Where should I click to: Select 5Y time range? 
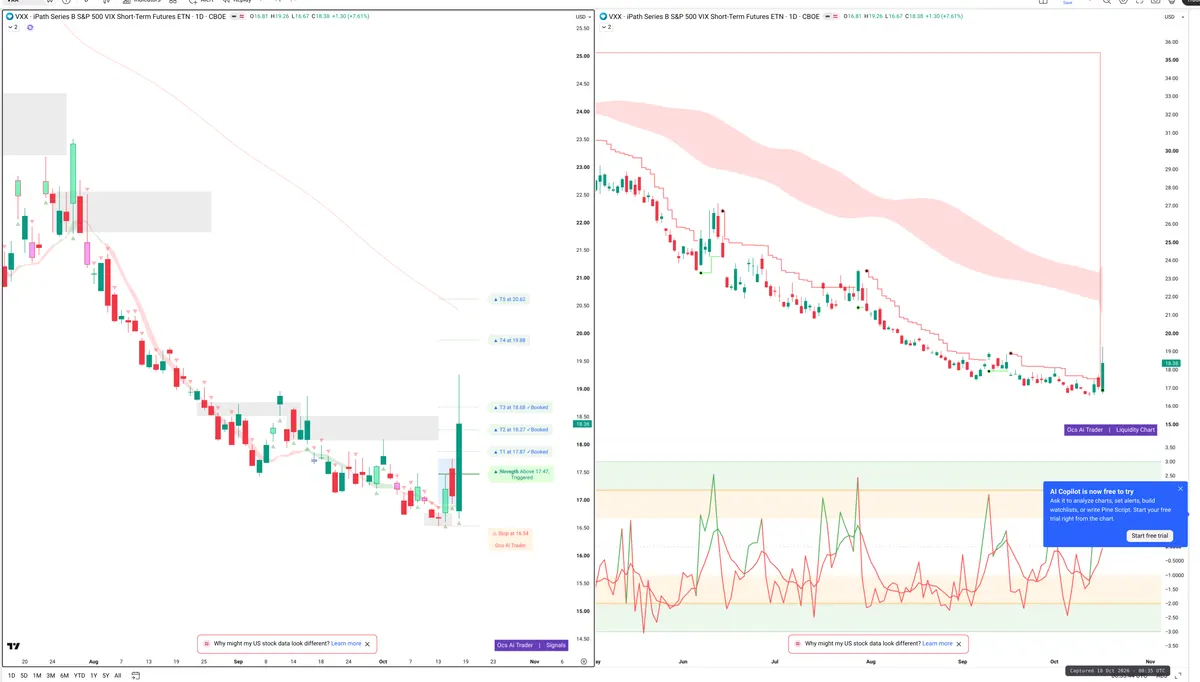[x=105, y=676]
